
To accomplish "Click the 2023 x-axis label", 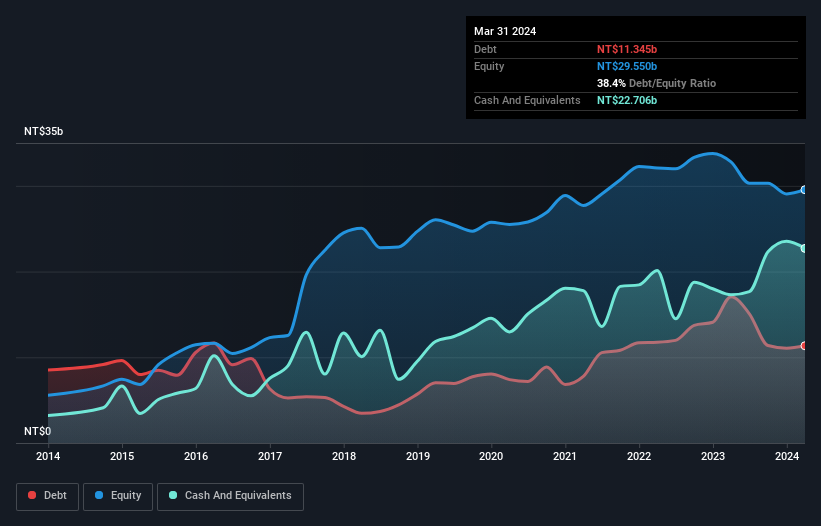I will pos(713,456).
